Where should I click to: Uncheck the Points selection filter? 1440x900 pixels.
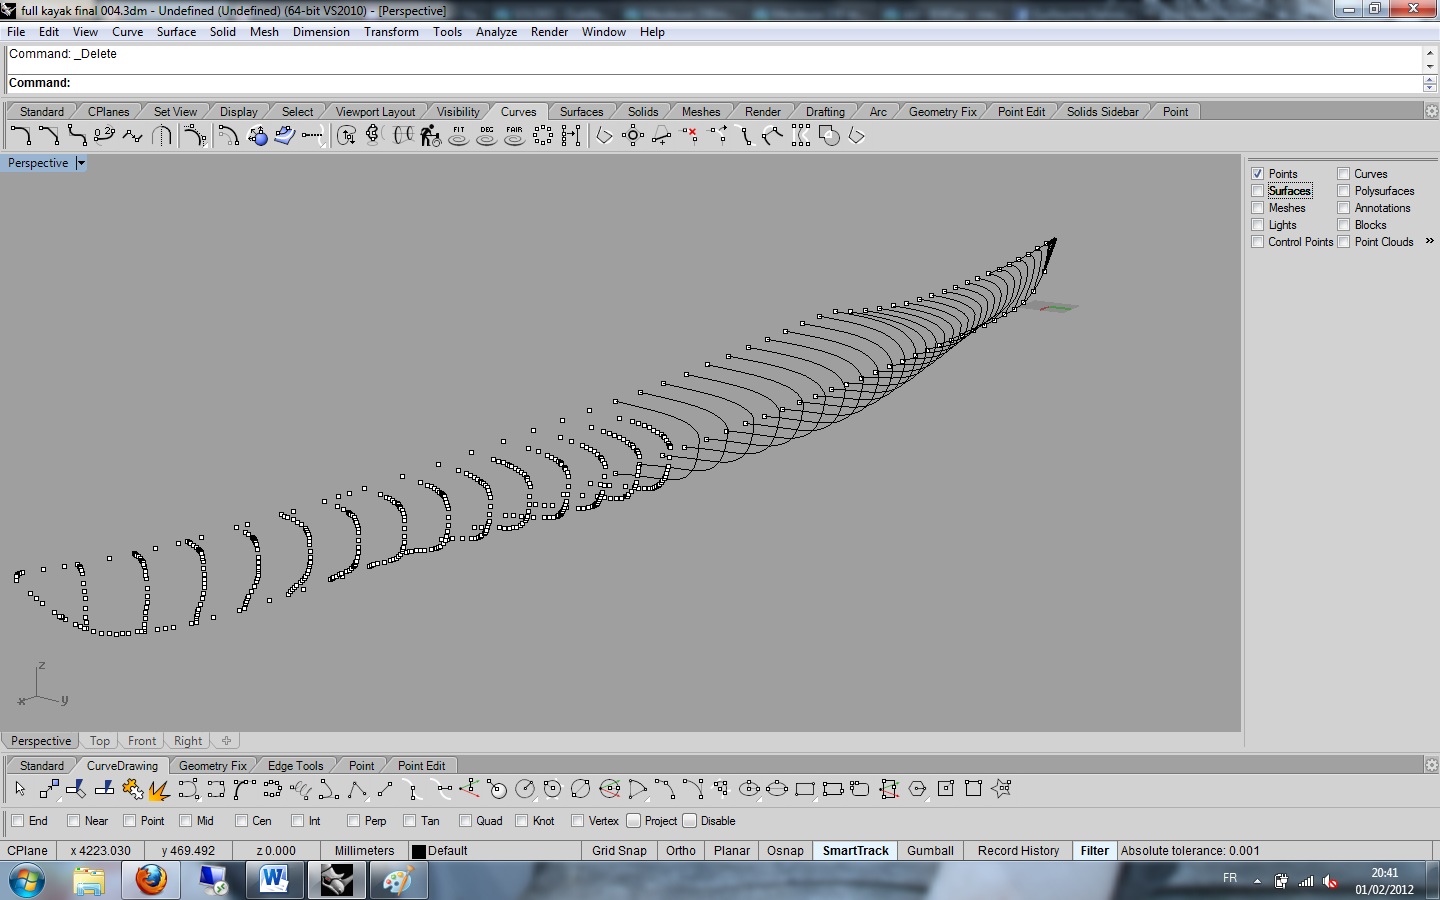coord(1257,173)
